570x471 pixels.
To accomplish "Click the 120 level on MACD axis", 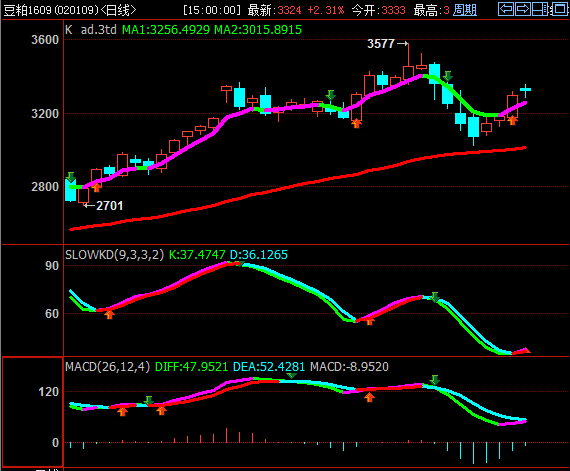I will pyautogui.click(x=48, y=392).
